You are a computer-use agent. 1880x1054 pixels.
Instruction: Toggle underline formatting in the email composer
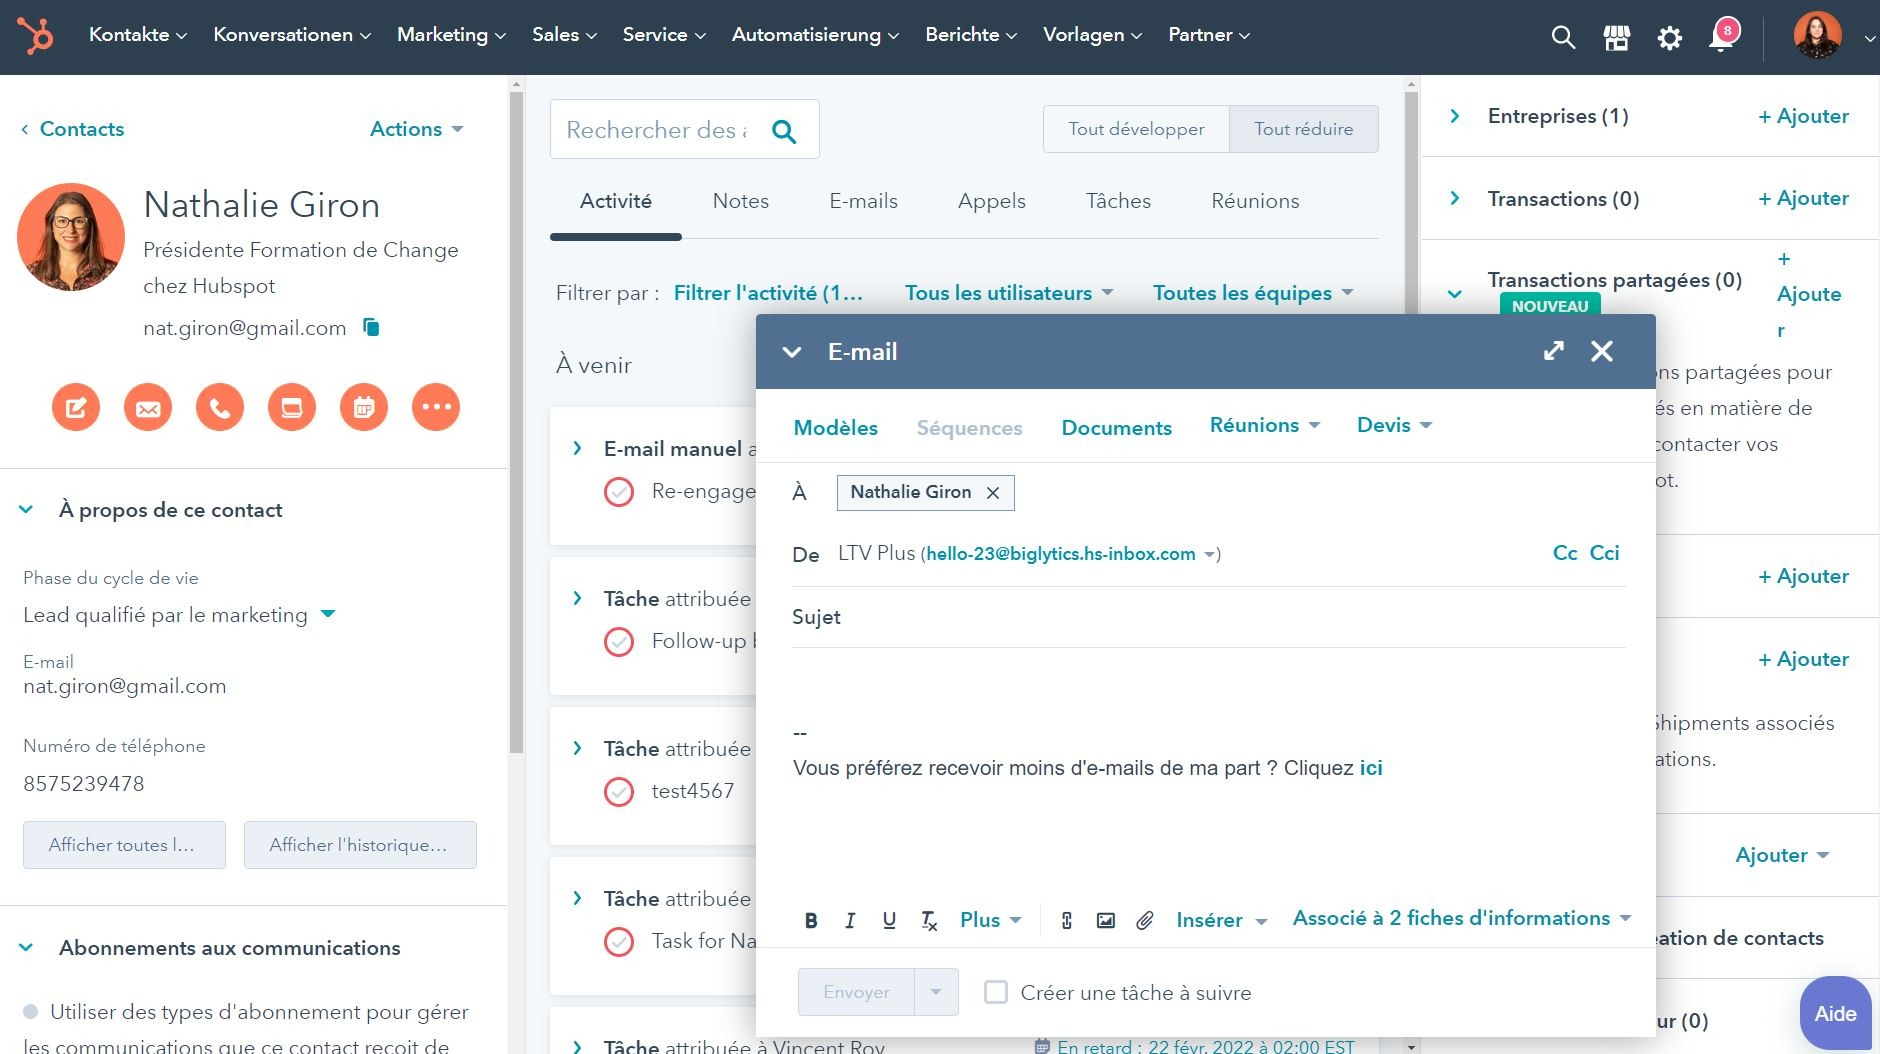(x=889, y=920)
